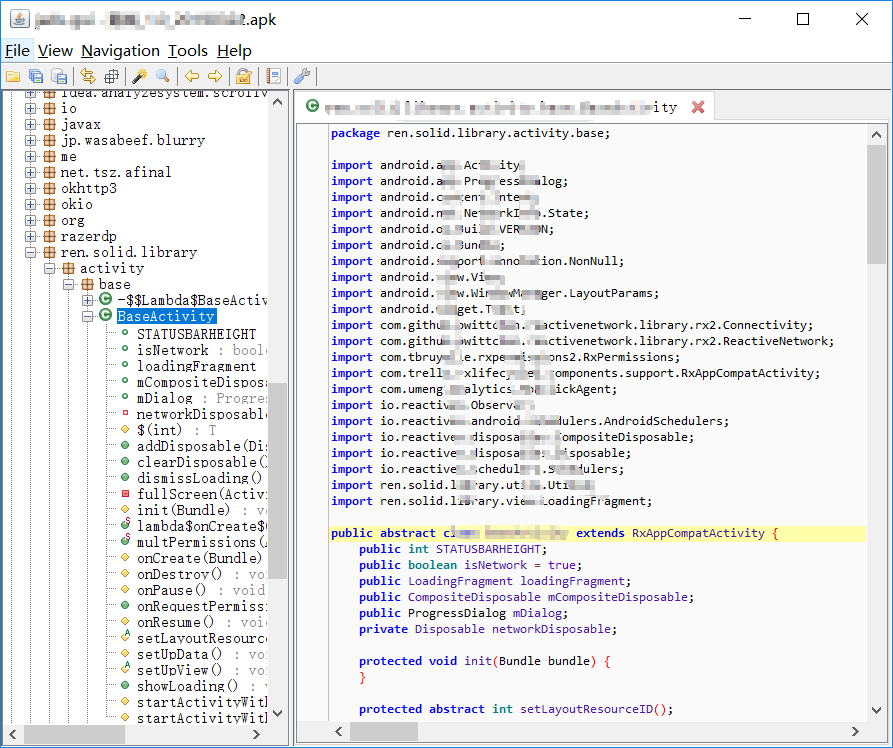
Task: Collapse the ren.solid.library package
Action: (x=30, y=252)
